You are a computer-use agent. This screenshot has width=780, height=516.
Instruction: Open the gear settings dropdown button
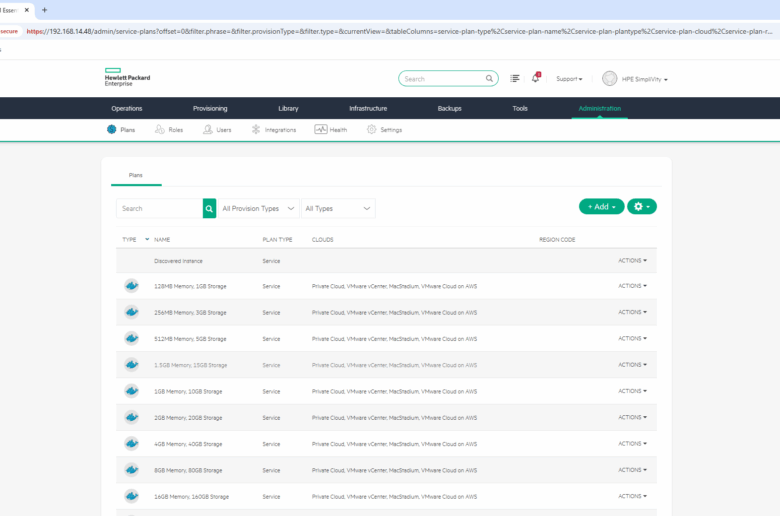click(x=642, y=207)
